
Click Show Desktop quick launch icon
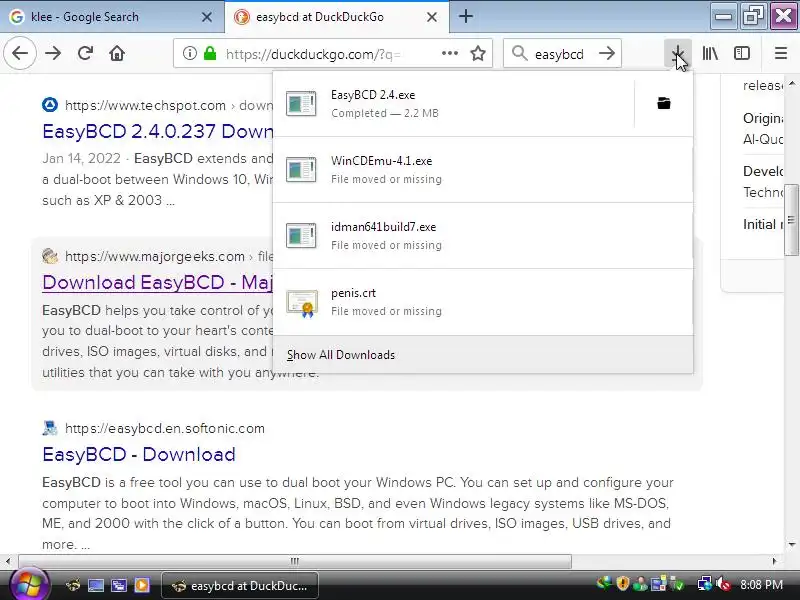pyautogui.click(x=96, y=585)
